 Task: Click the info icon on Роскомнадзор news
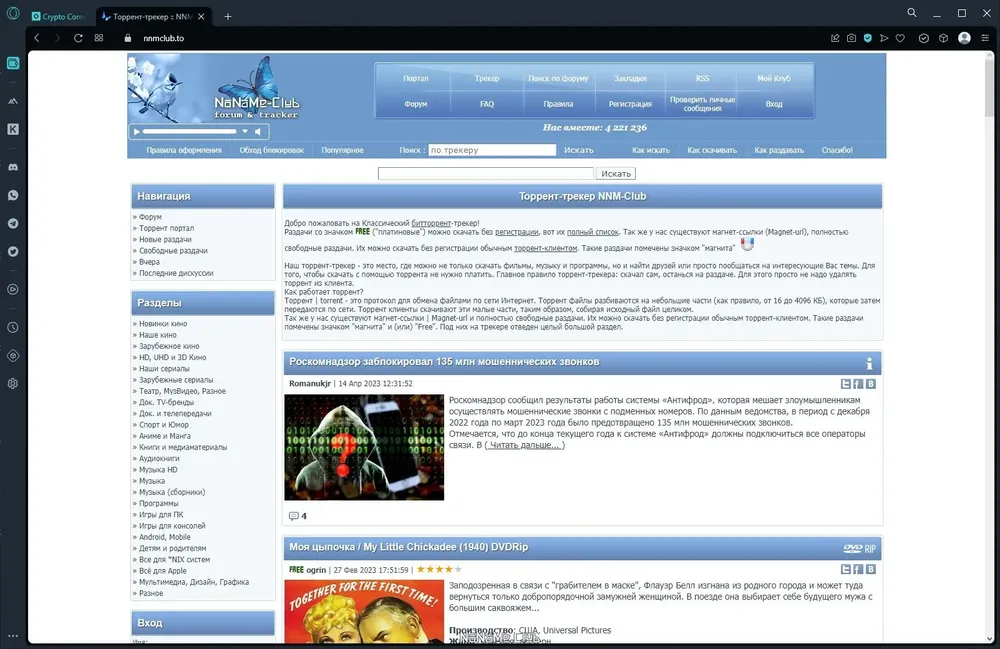click(x=869, y=363)
